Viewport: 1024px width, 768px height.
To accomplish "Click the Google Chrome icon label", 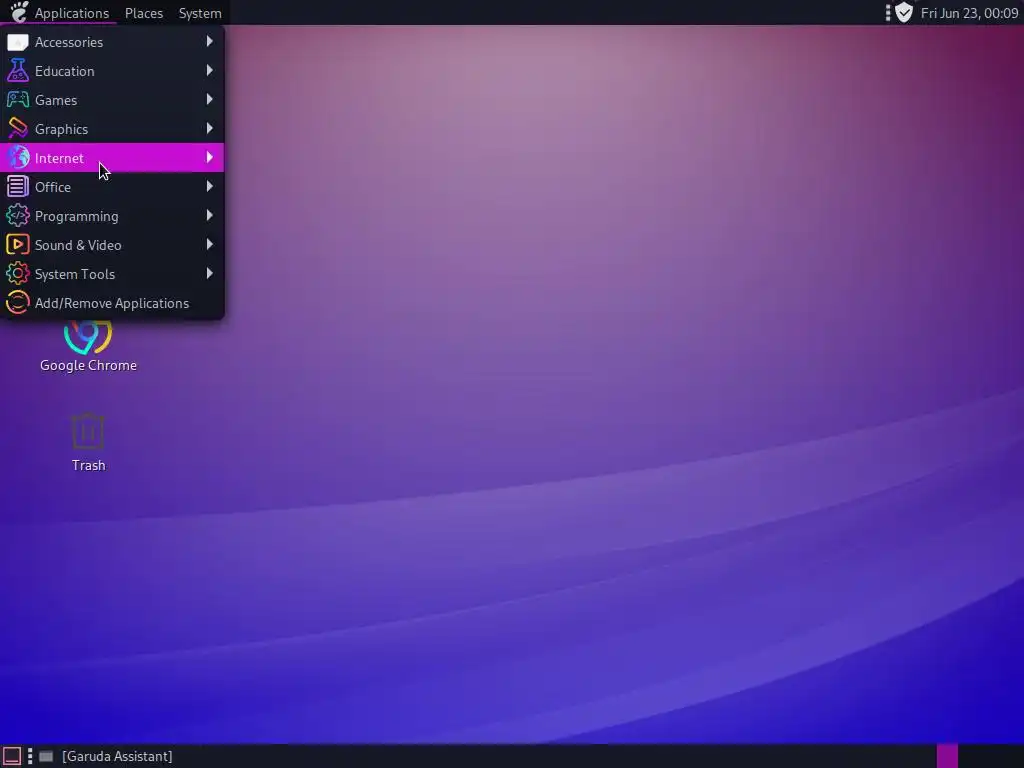I will tap(88, 365).
